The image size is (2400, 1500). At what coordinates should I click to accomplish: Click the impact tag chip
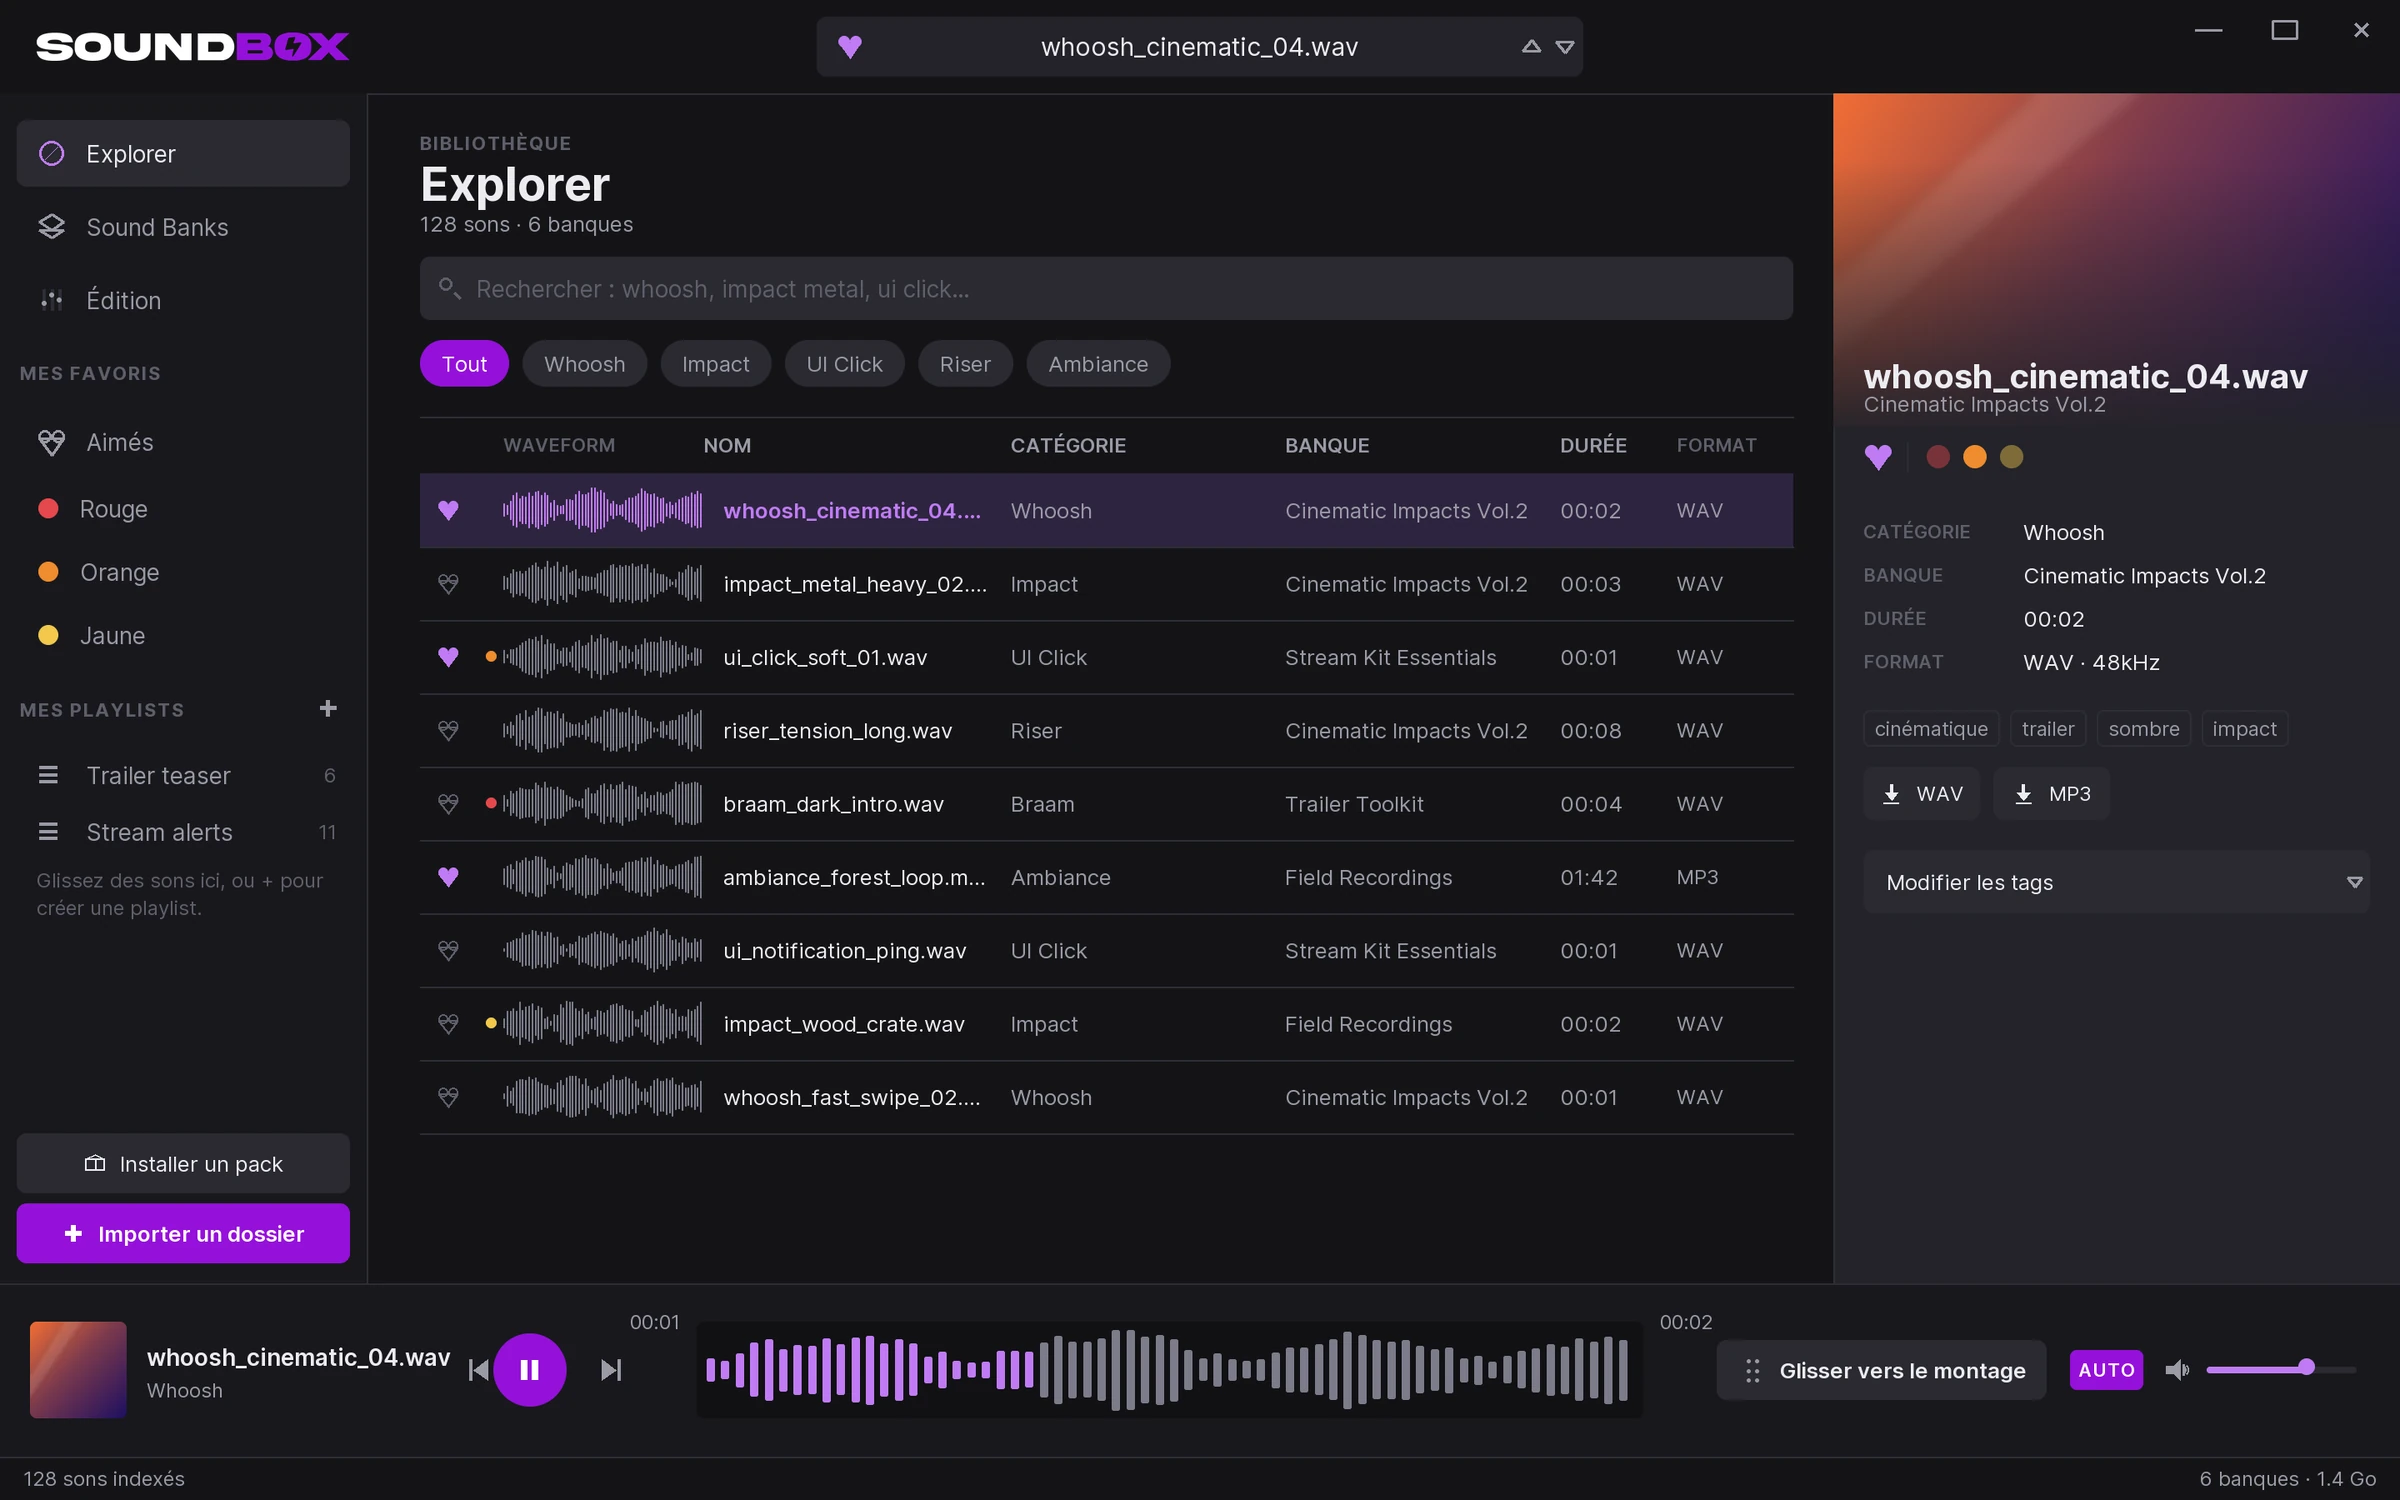click(2244, 729)
